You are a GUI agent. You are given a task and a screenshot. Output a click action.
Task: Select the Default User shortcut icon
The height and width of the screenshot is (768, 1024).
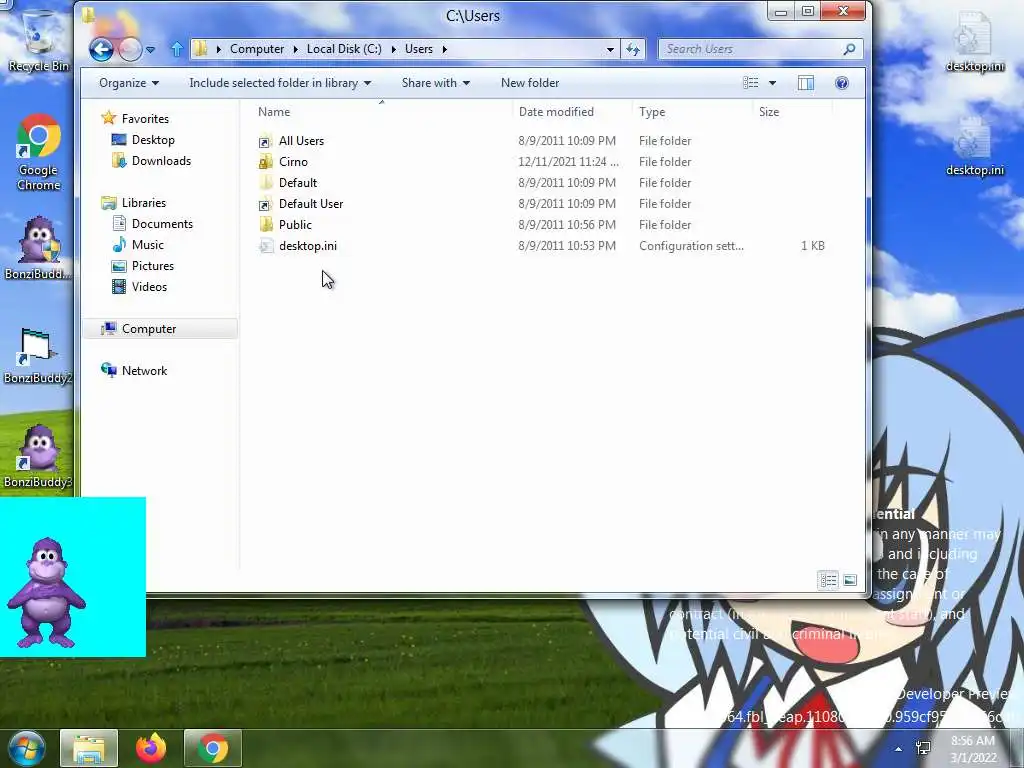[265, 204]
